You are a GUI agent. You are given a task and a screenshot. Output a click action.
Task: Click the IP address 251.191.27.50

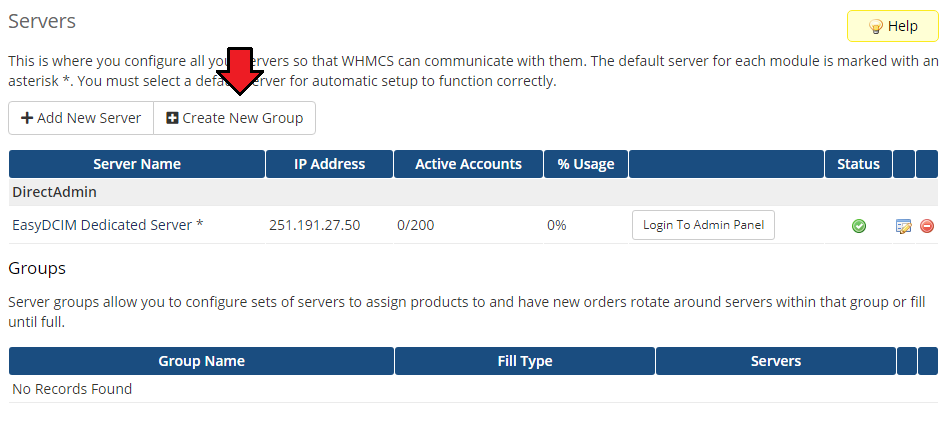tap(315, 225)
